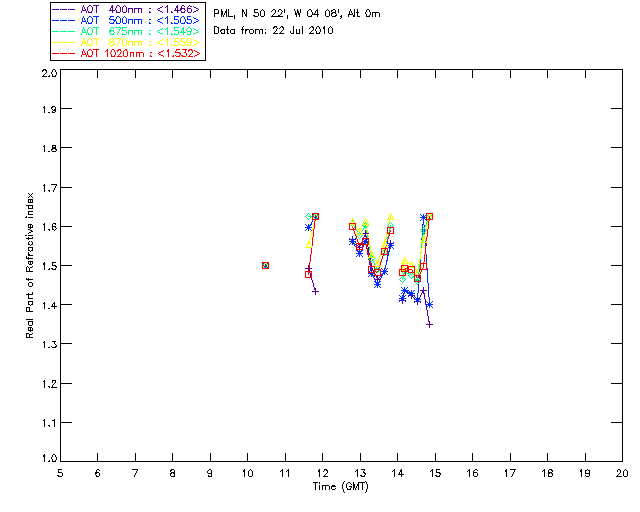Select the legend text 'AOT 500nm : <1.505>'
Screen dimensions: 640x512
coord(140,20)
